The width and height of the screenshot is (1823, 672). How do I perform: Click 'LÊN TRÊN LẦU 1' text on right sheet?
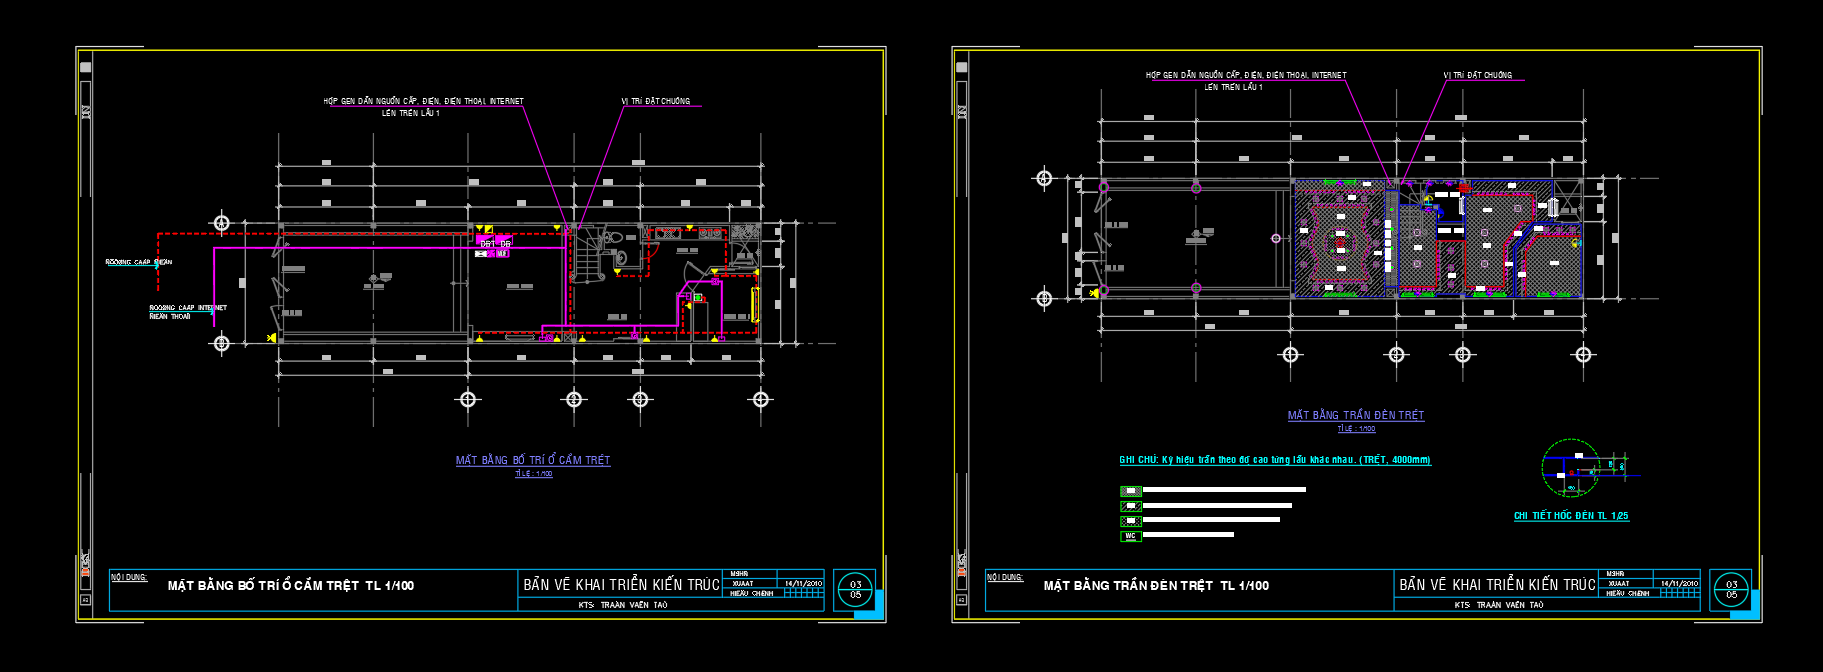pos(1233,87)
